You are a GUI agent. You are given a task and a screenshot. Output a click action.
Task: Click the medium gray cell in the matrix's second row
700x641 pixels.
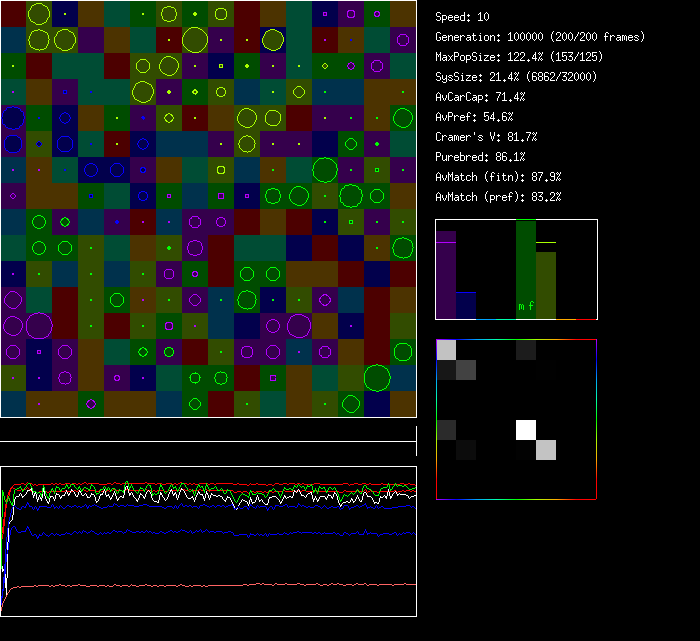coord(466,370)
